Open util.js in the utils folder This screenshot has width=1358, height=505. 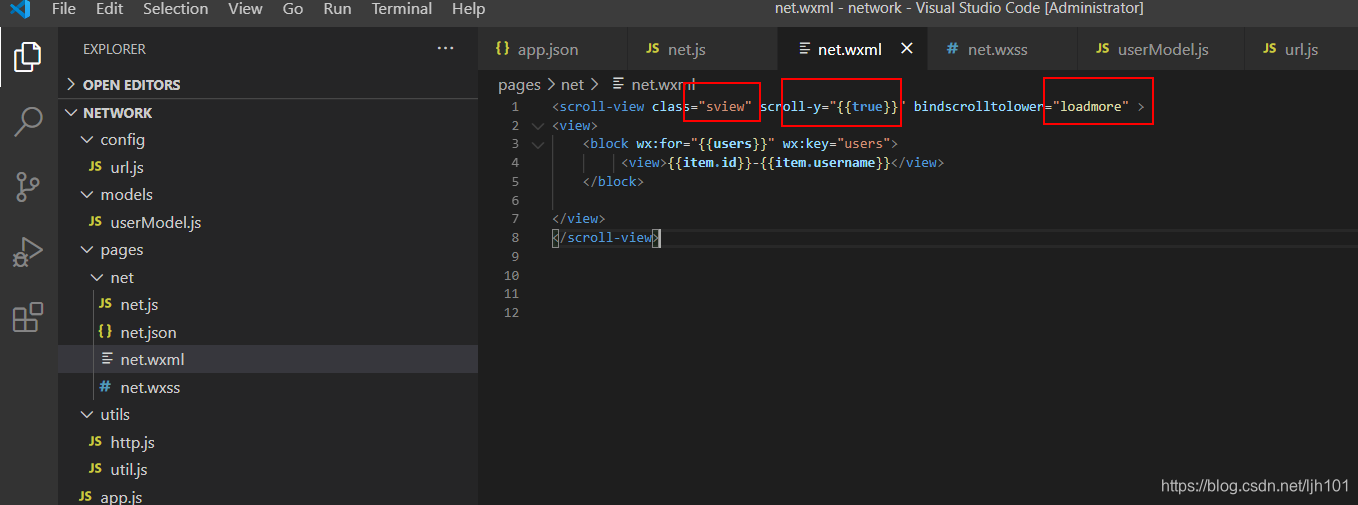coord(268,469)
